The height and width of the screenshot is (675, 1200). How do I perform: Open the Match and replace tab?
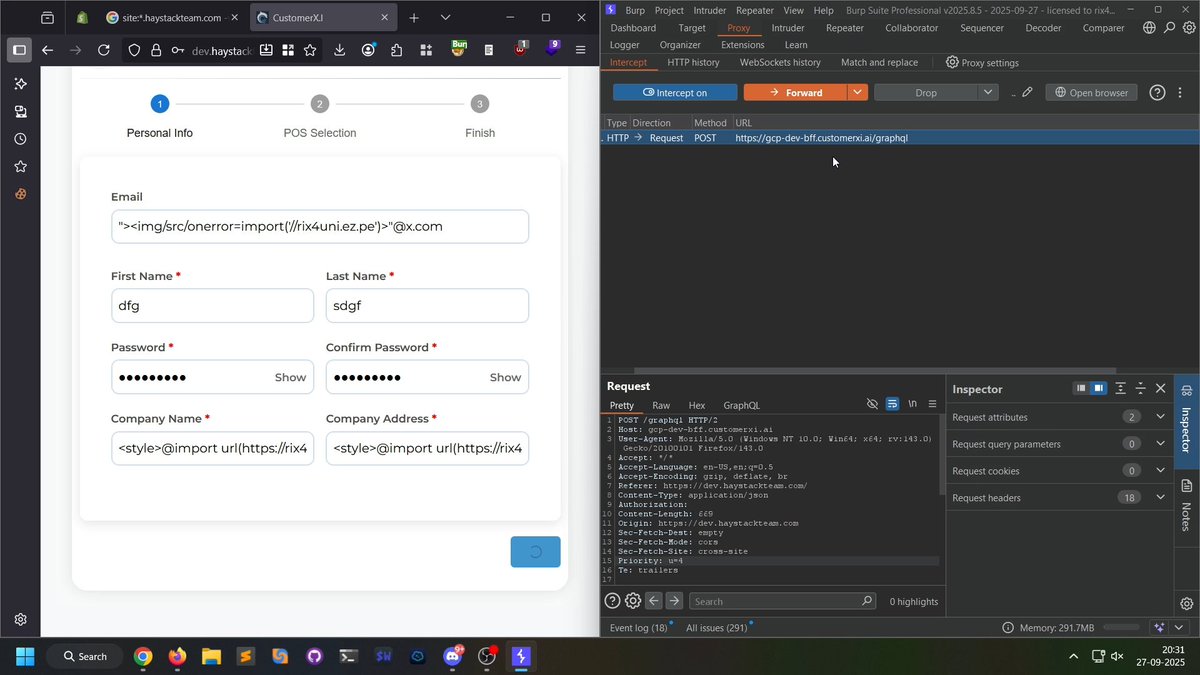(x=879, y=62)
